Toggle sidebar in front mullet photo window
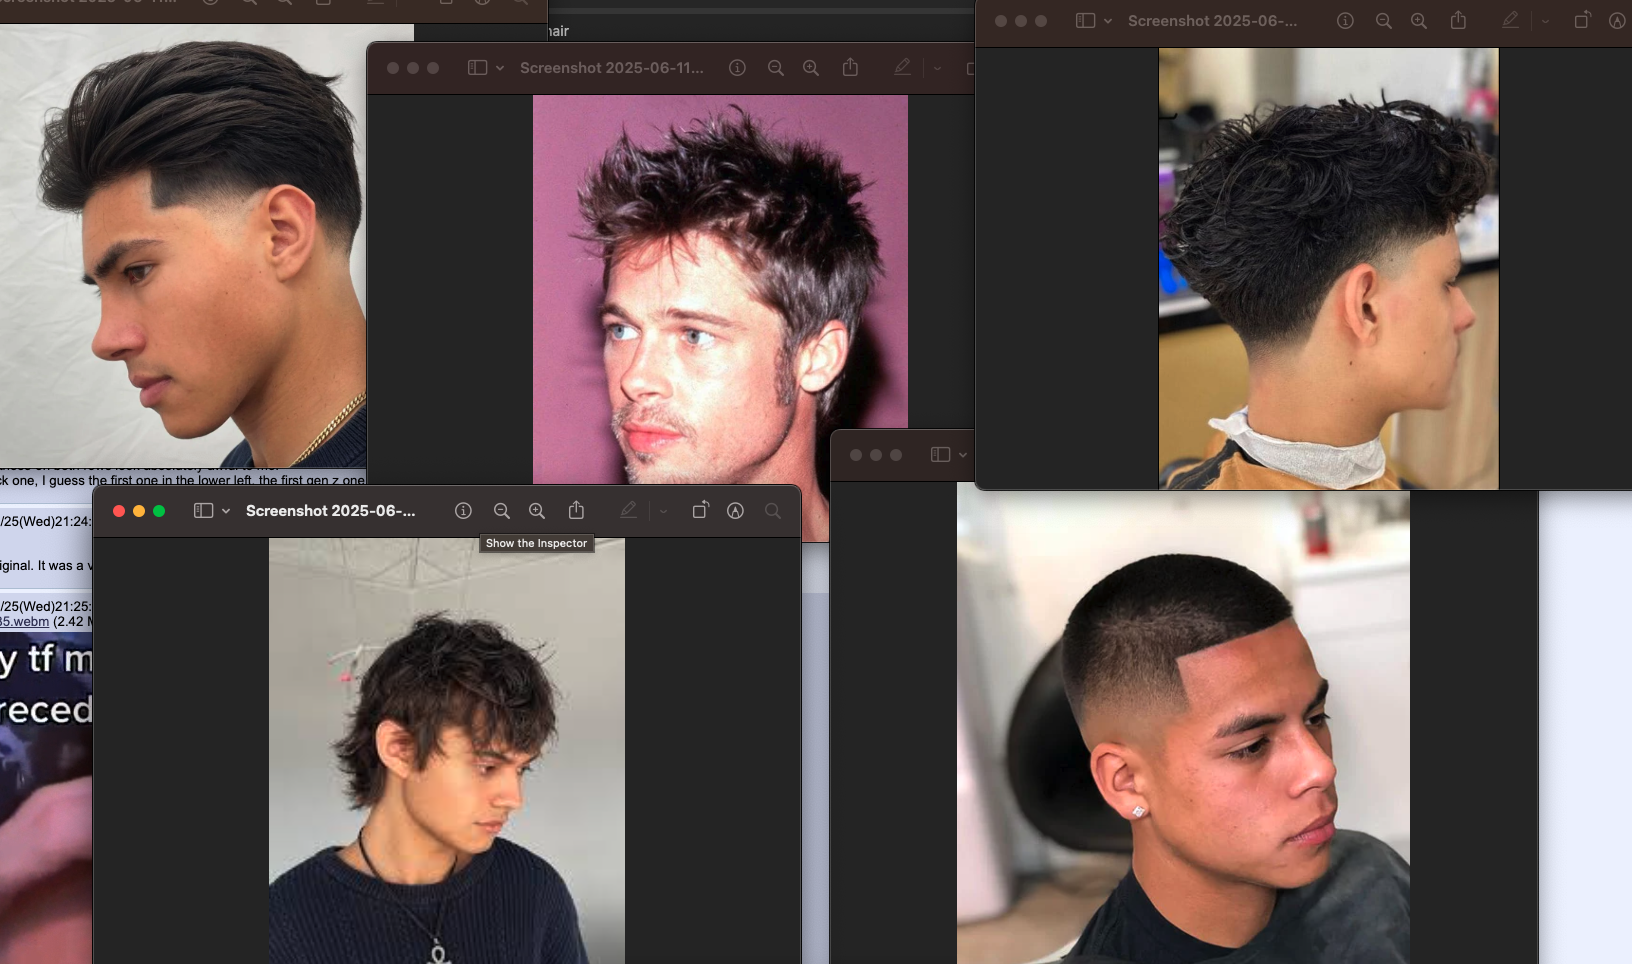Viewport: 1632px width, 964px height. [x=203, y=511]
